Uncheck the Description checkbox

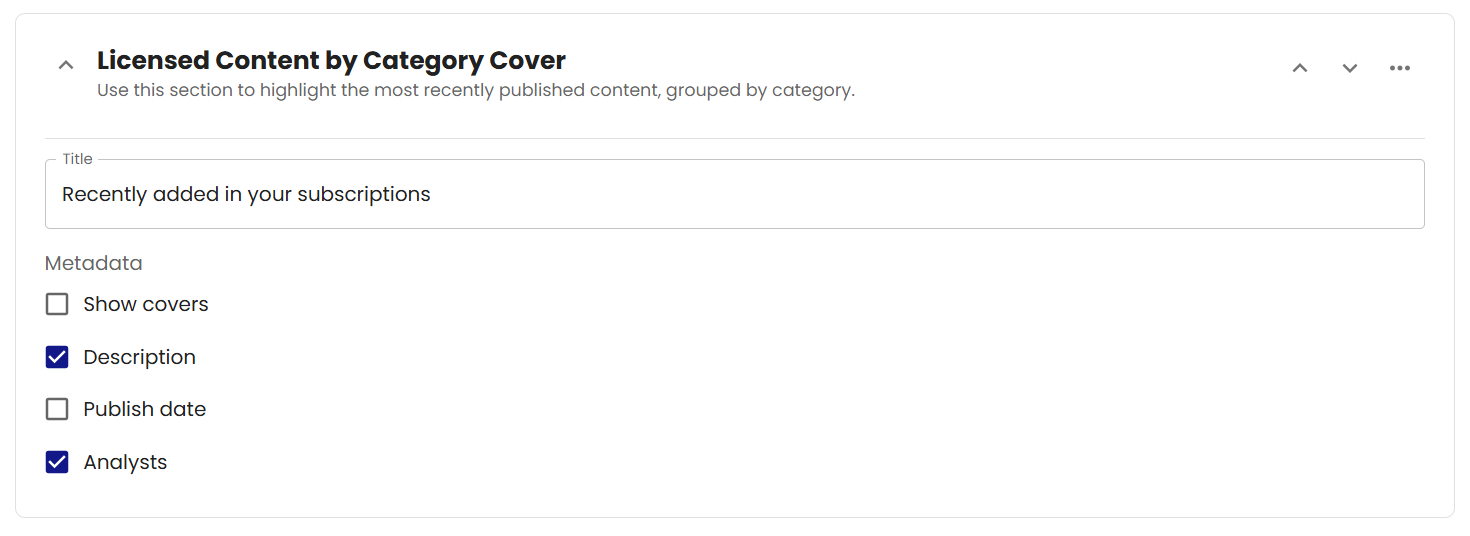pos(57,357)
